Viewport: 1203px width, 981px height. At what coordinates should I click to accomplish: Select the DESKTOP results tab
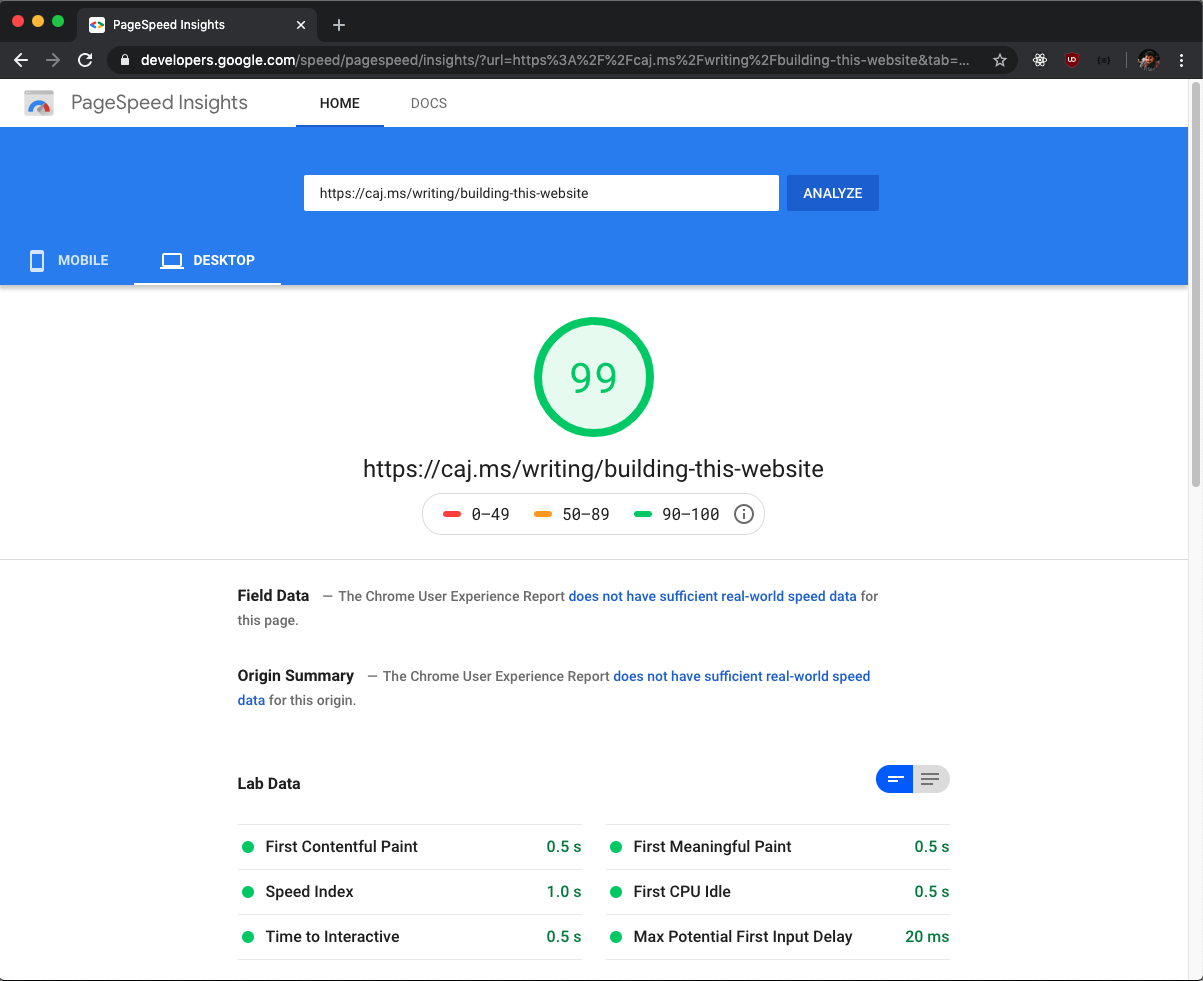pos(207,260)
